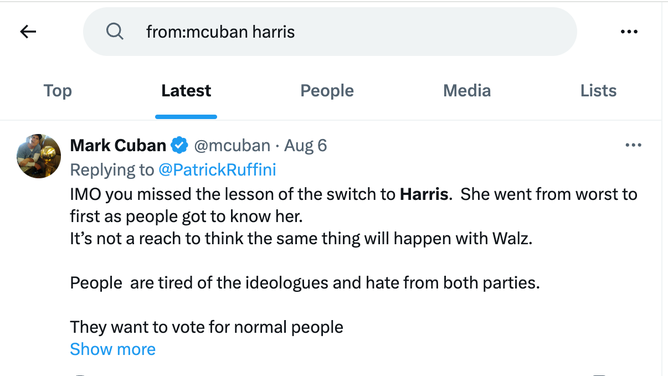Go back using the left arrow
This screenshot has width=668, height=376.
(28, 32)
